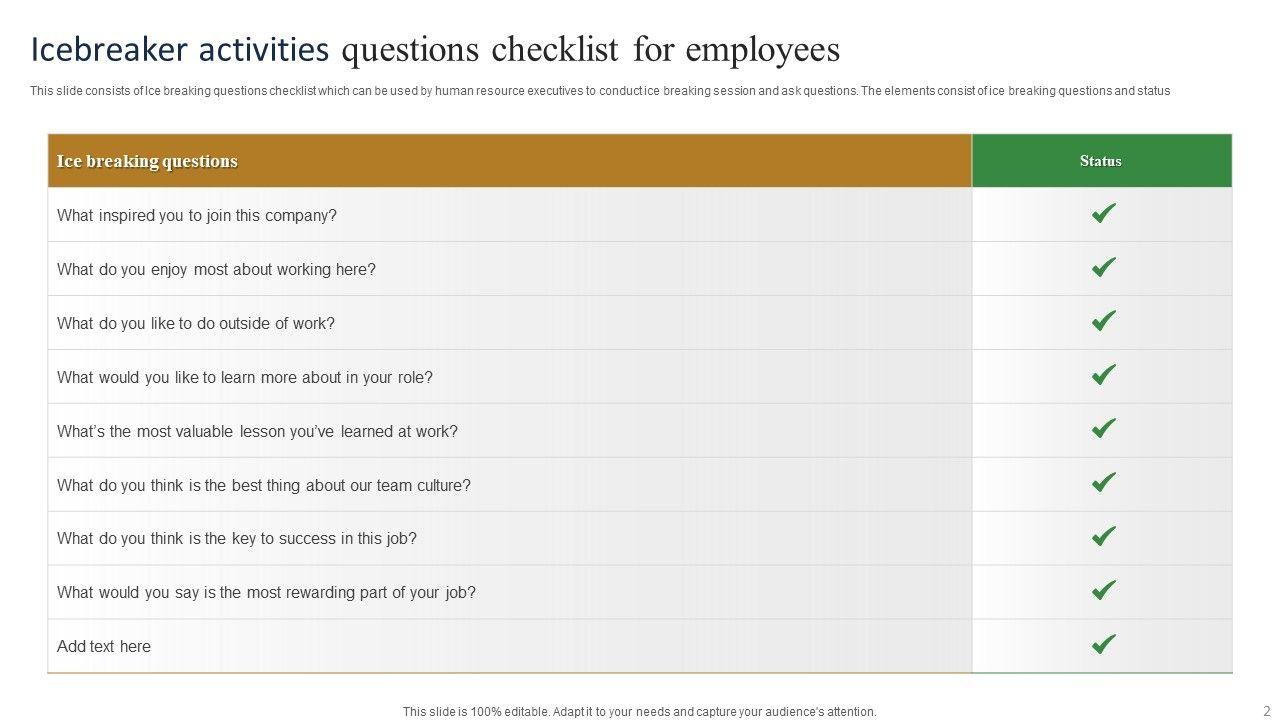Click the checkmark beside 'enjoy most about working here'

point(1103,268)
